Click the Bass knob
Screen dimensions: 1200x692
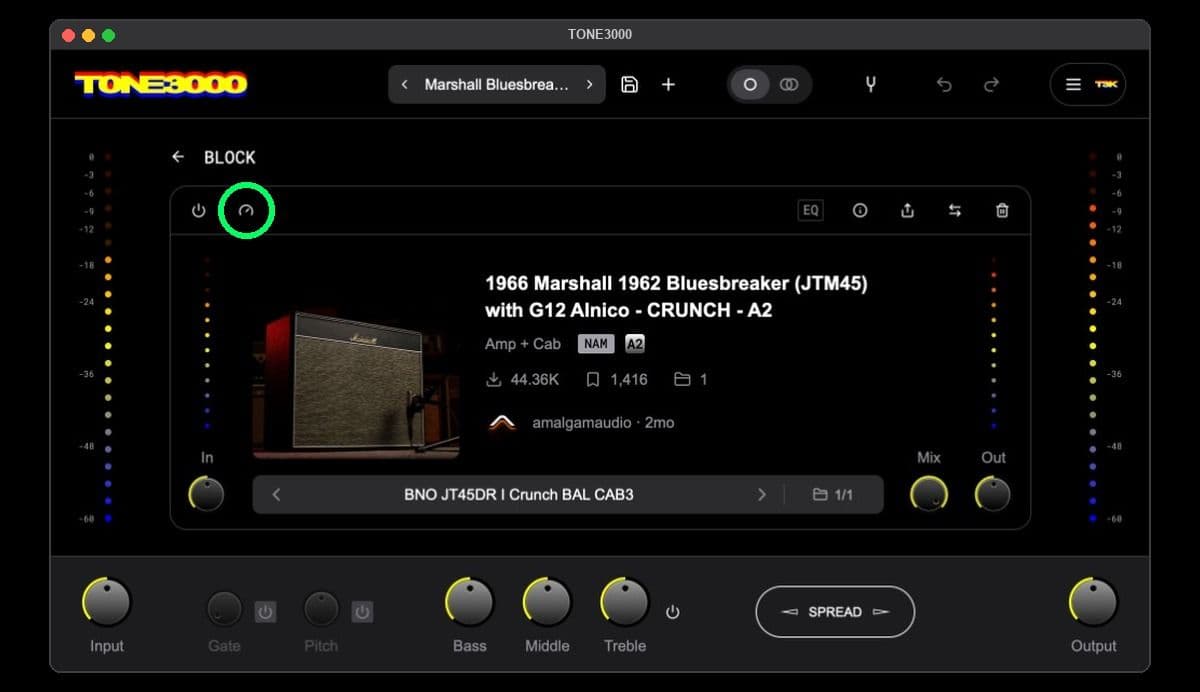[469, 602]
